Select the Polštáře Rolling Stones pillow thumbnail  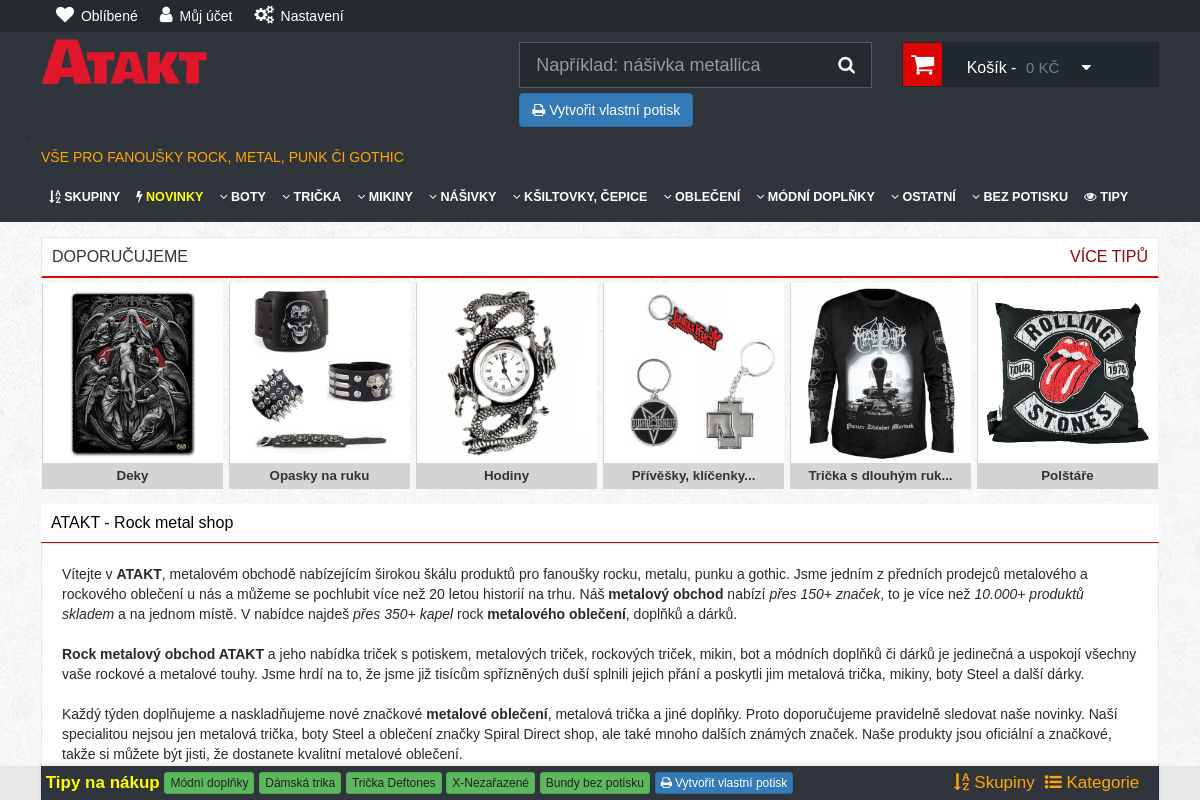tap(1067, 372)
